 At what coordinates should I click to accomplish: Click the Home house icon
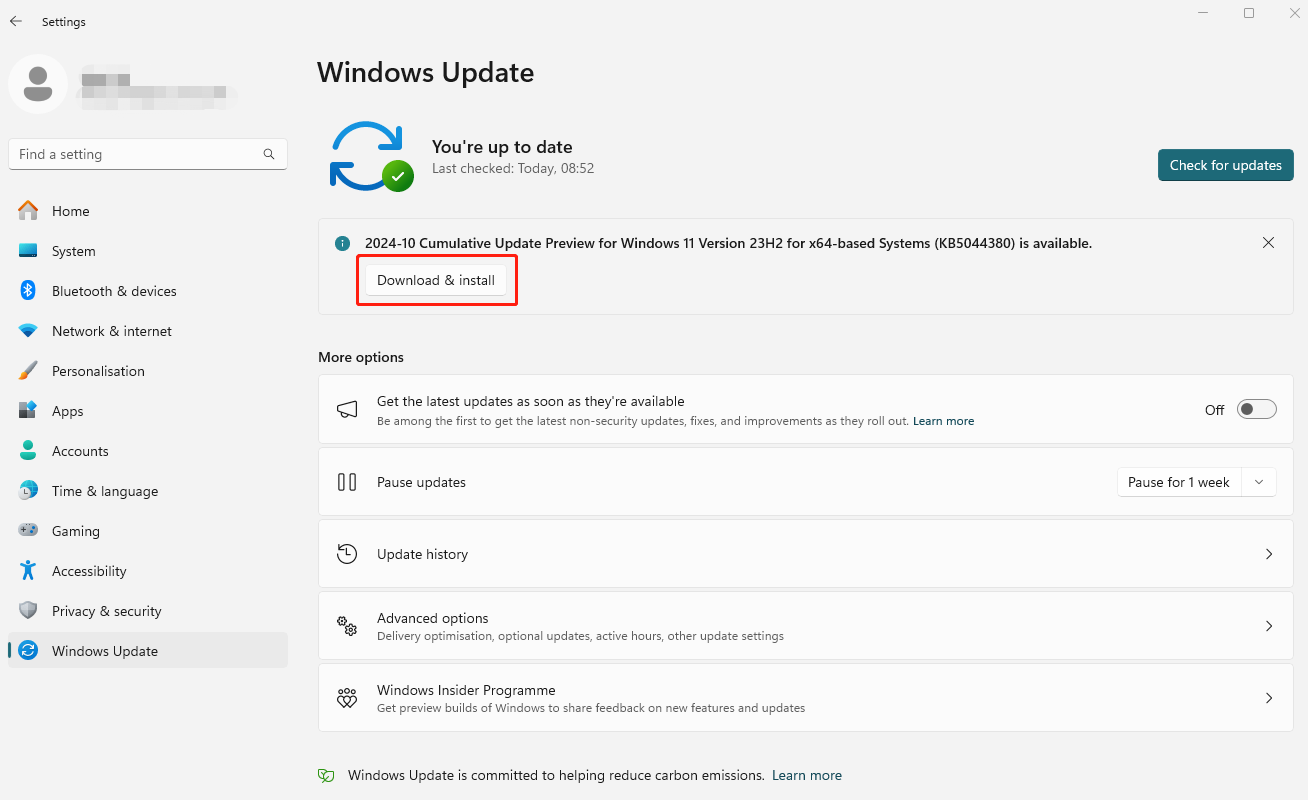pos(28,211)
